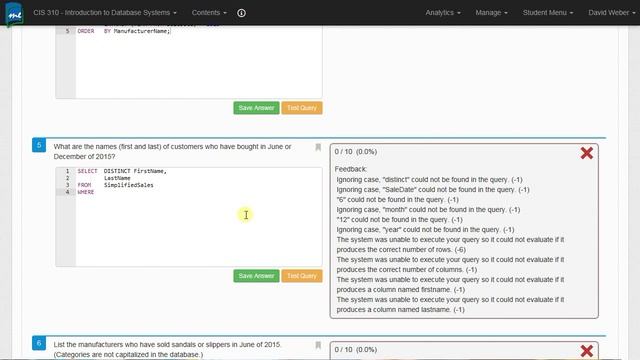Viewport: 640px width, 360px height.
Task: Click question 6 prompt about sandals or slippers
Action: [168, 349]
